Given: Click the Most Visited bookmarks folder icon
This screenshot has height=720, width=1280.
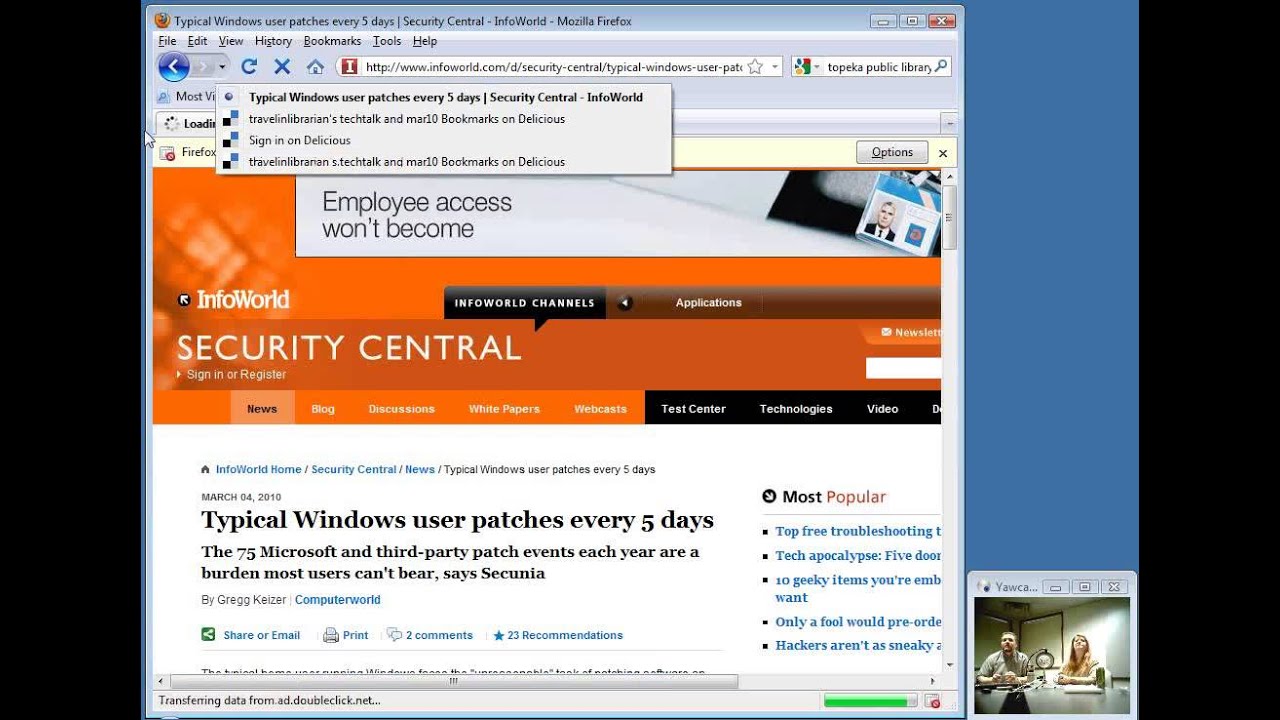Looking at the screenshot, I should pyautogui.click(x=164, y=97).
